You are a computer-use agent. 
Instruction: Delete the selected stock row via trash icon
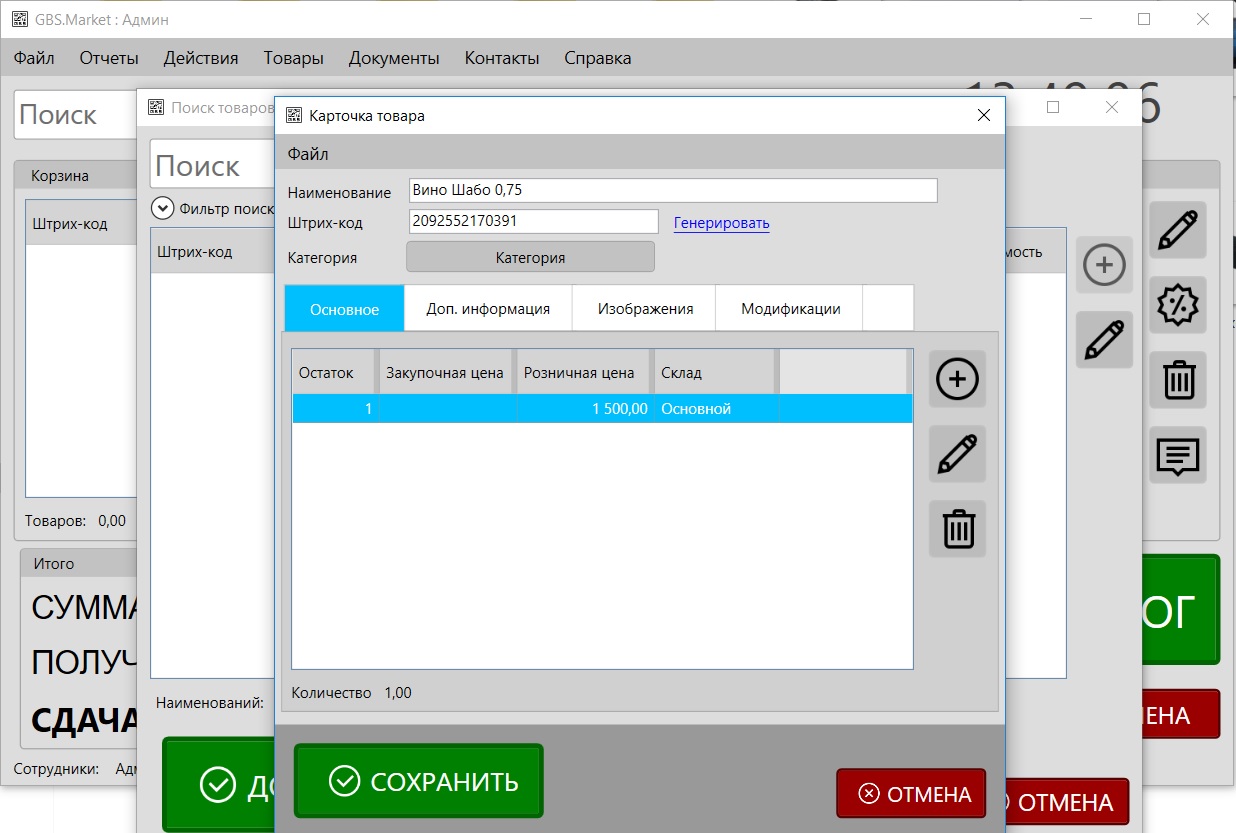click(957, 528)
